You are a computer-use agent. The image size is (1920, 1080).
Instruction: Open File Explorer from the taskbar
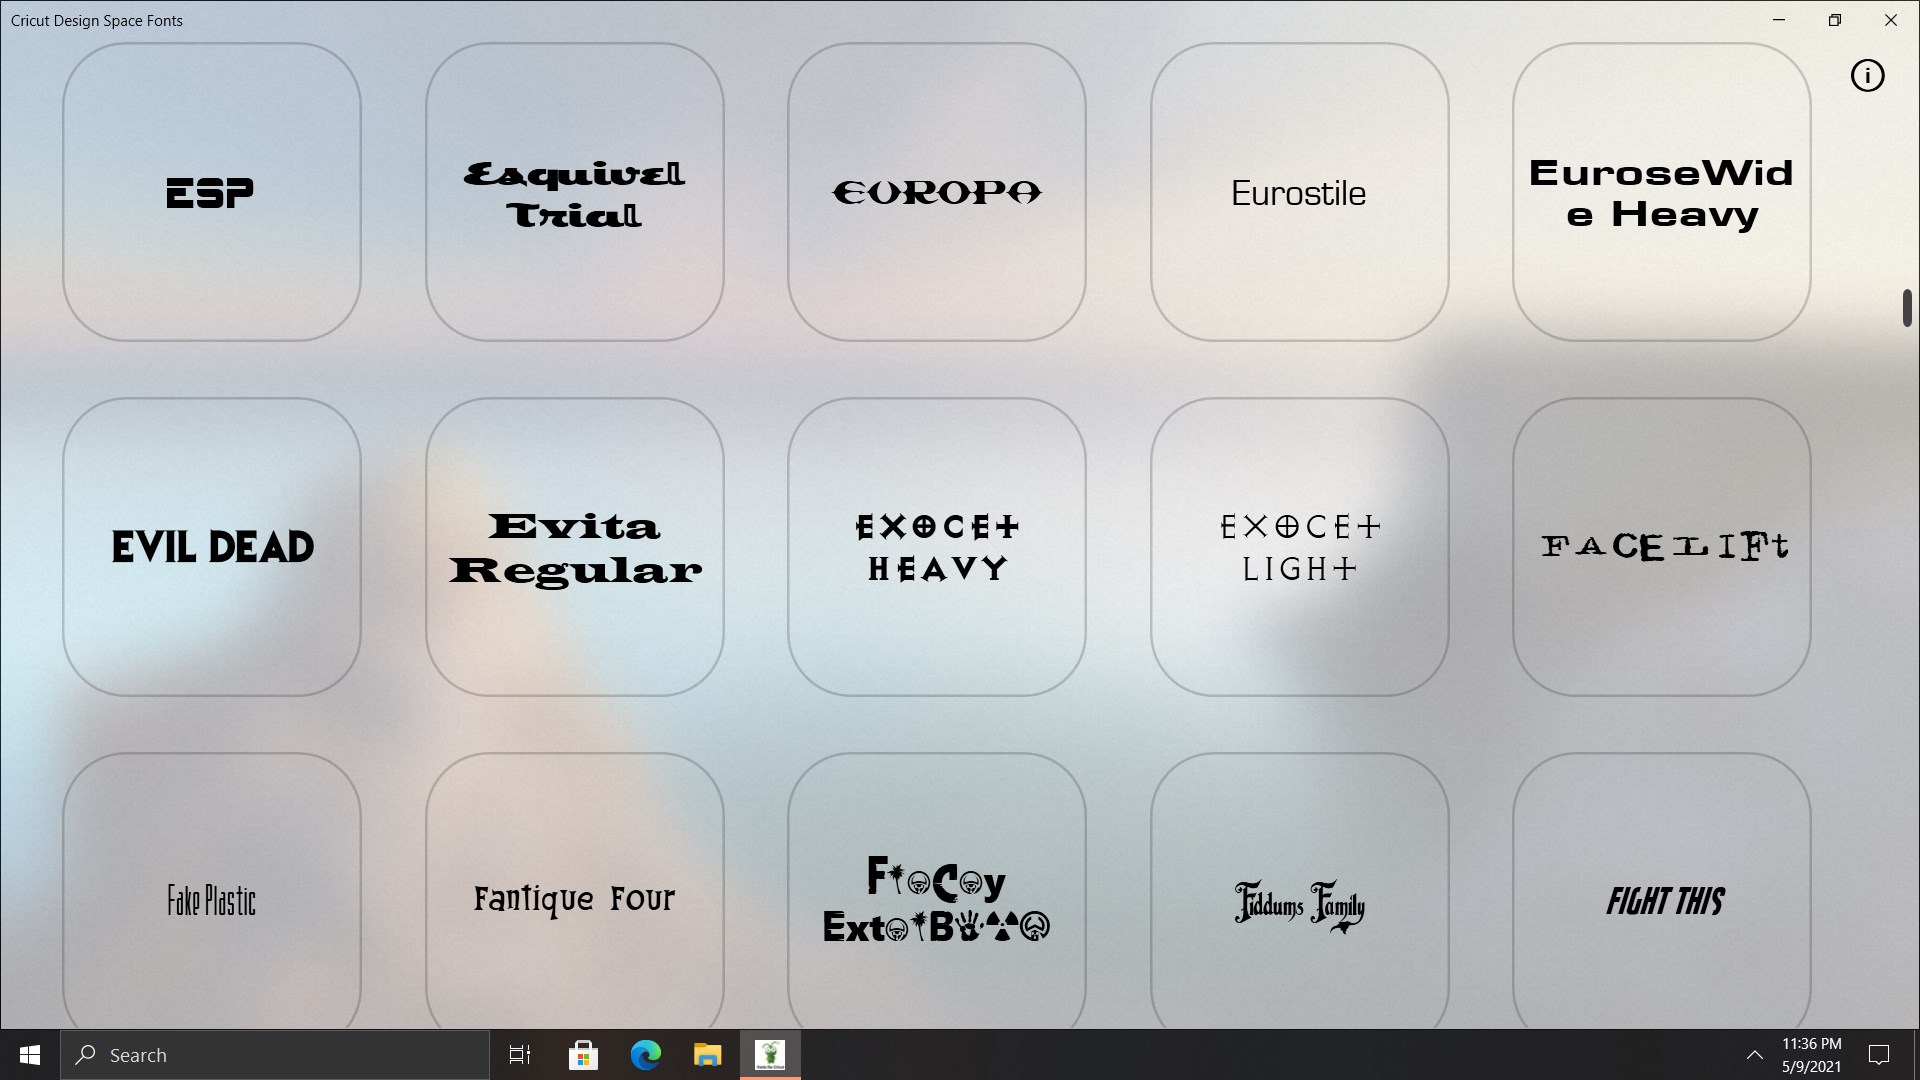point(709,1055)
